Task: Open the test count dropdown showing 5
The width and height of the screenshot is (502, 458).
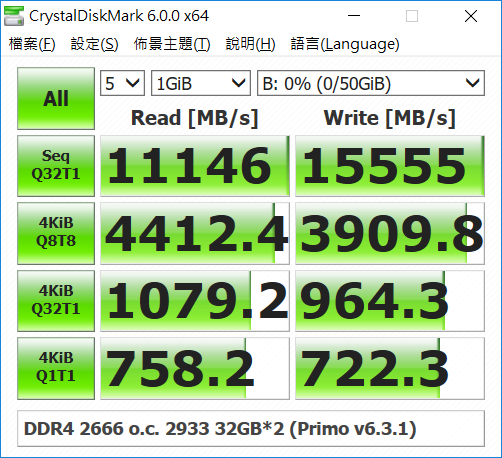Action: (x=122, y=83)
